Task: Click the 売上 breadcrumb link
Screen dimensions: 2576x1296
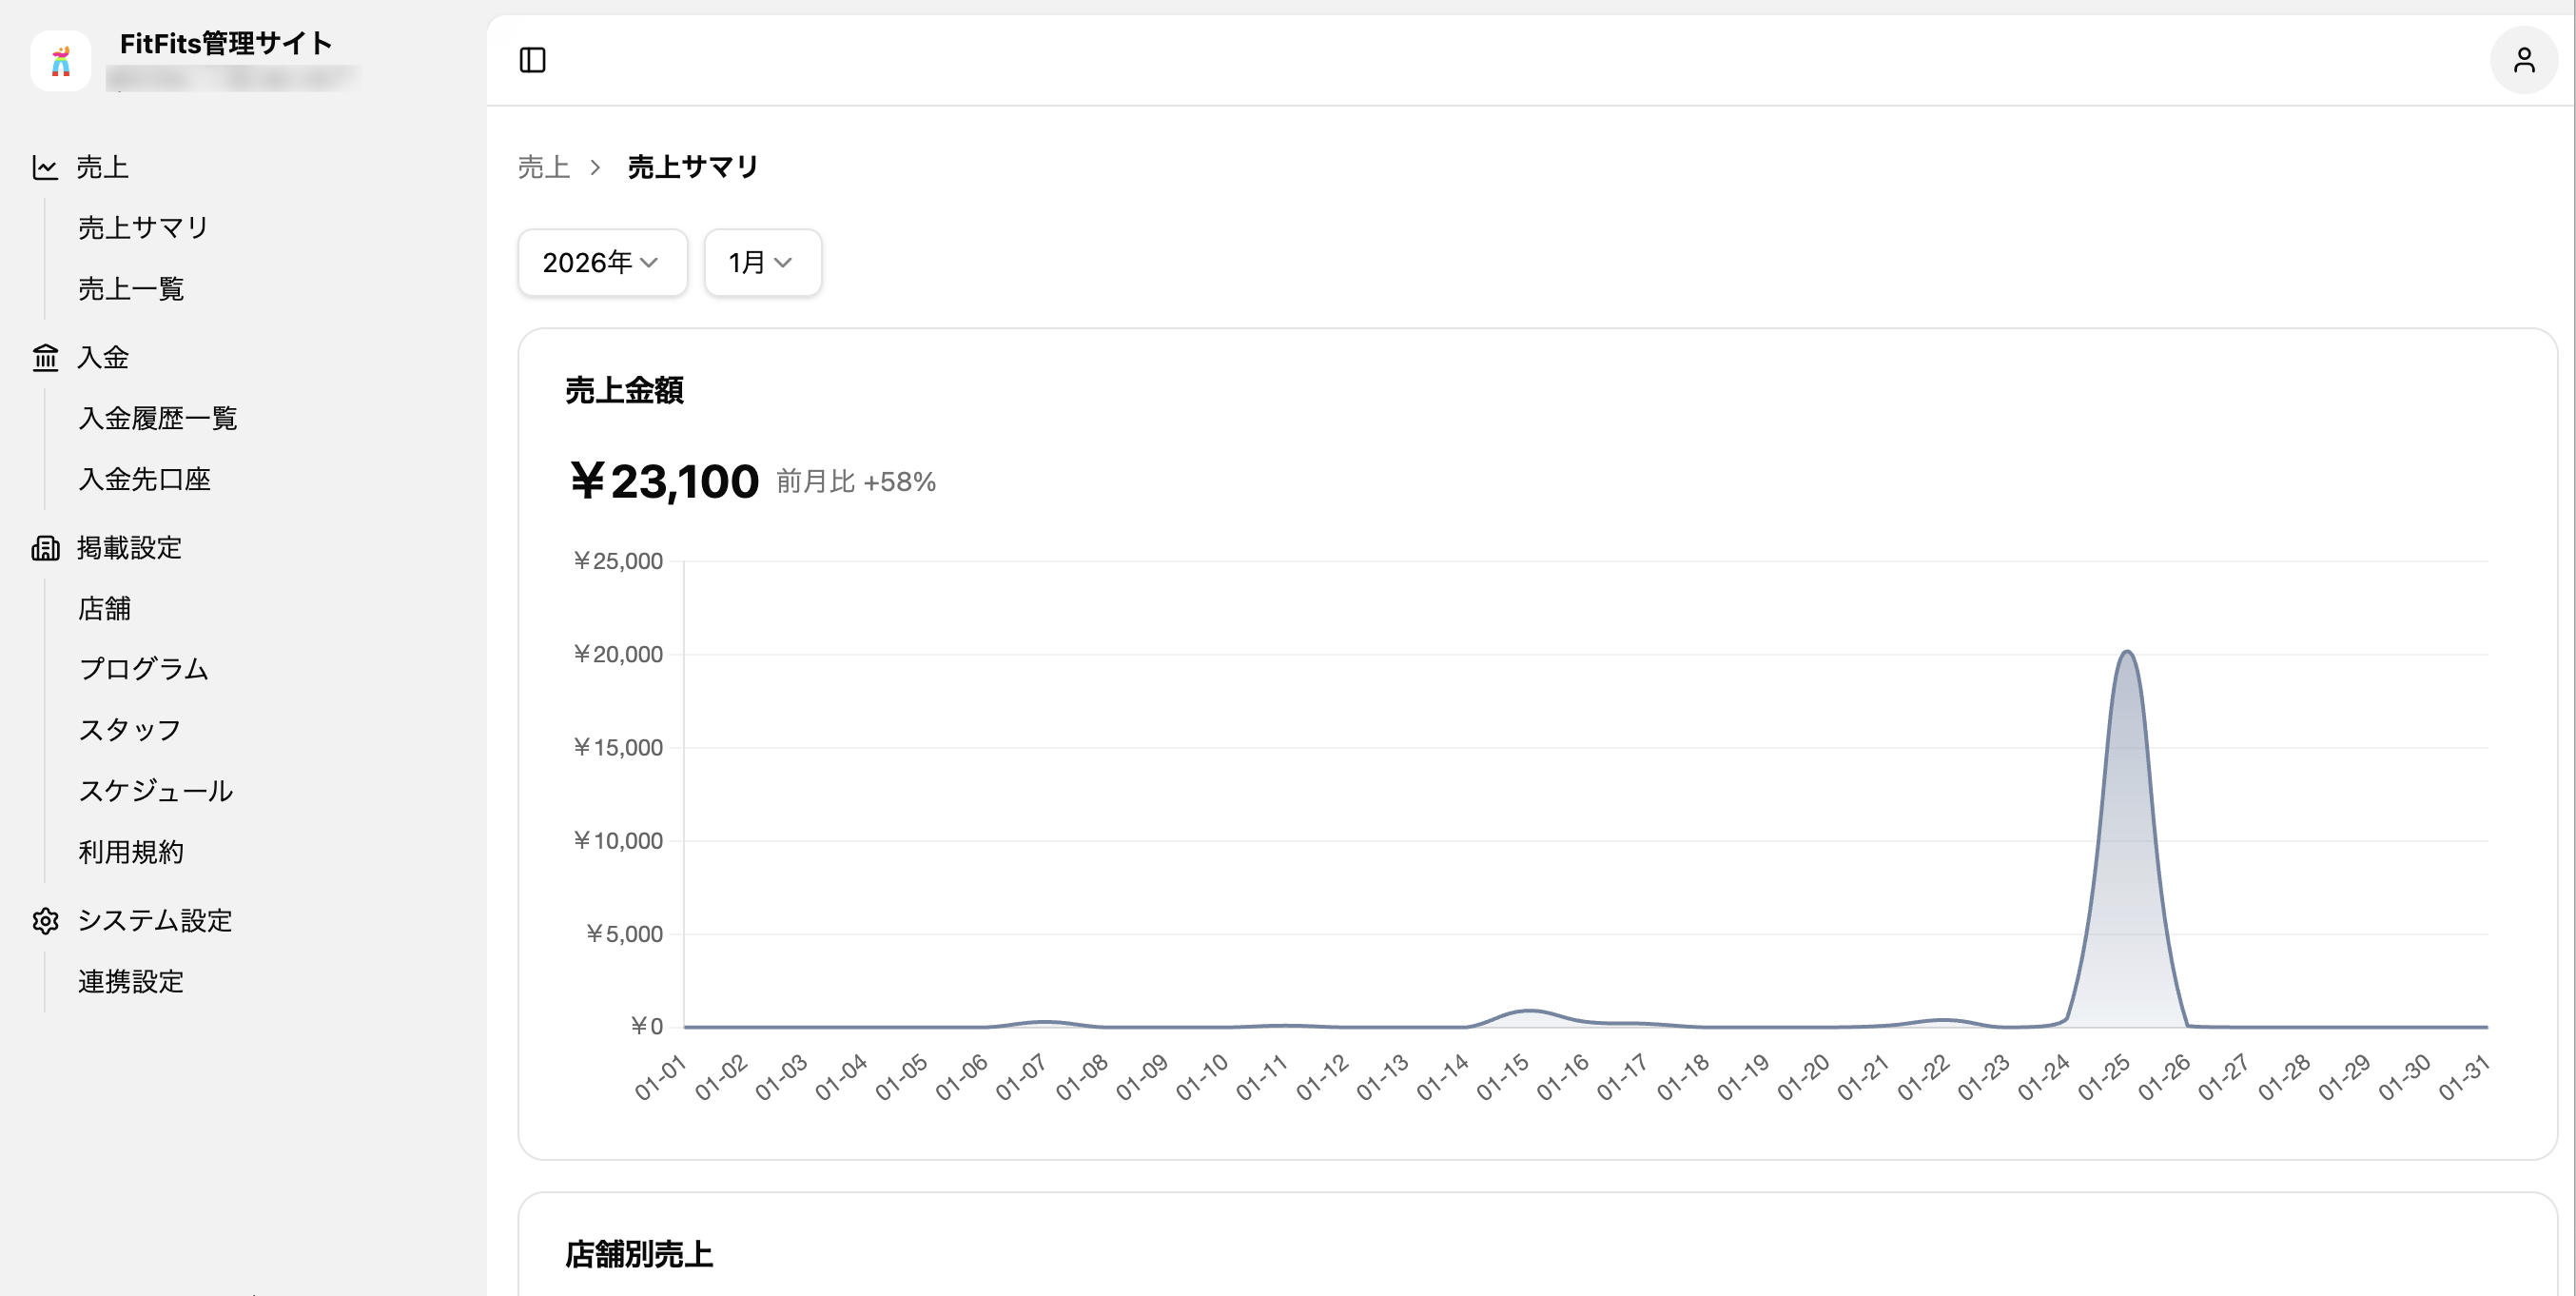Action: coord(544,167)
